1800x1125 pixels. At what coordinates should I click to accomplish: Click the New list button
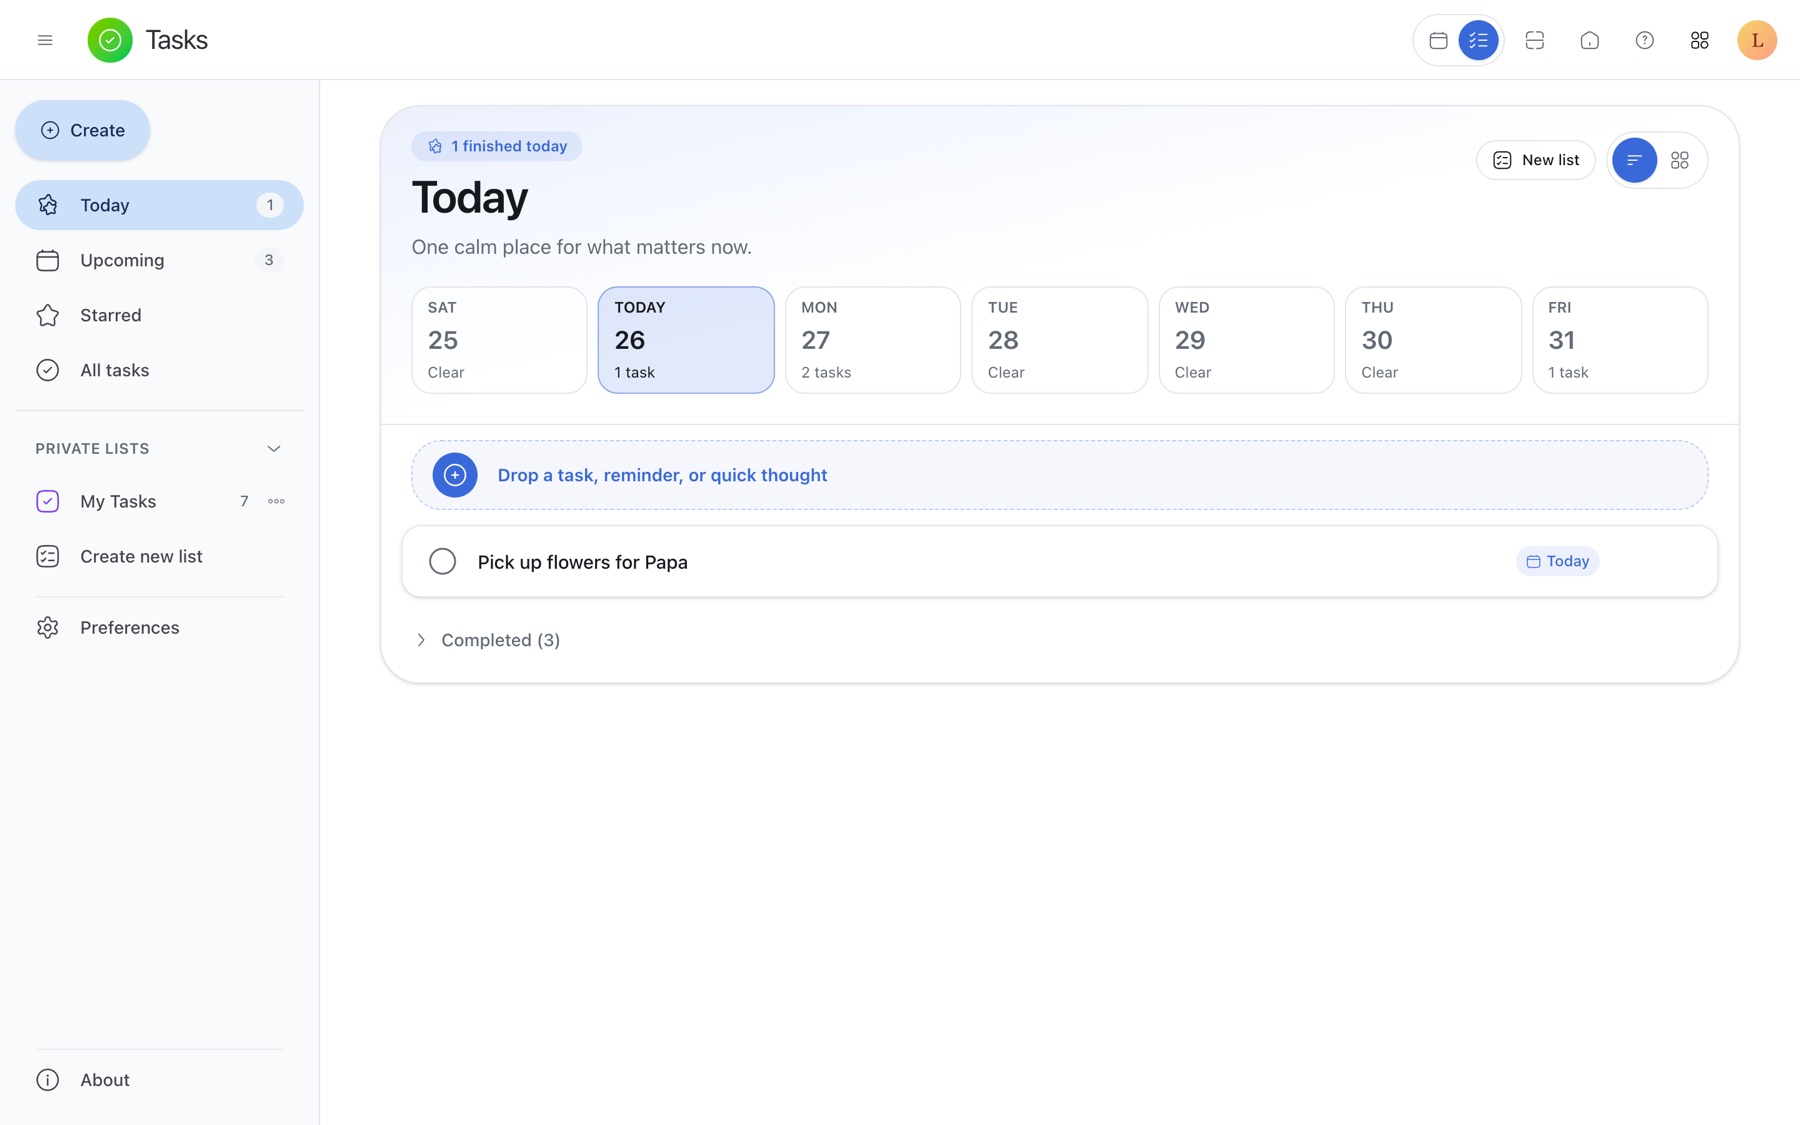click(1536, 160)
